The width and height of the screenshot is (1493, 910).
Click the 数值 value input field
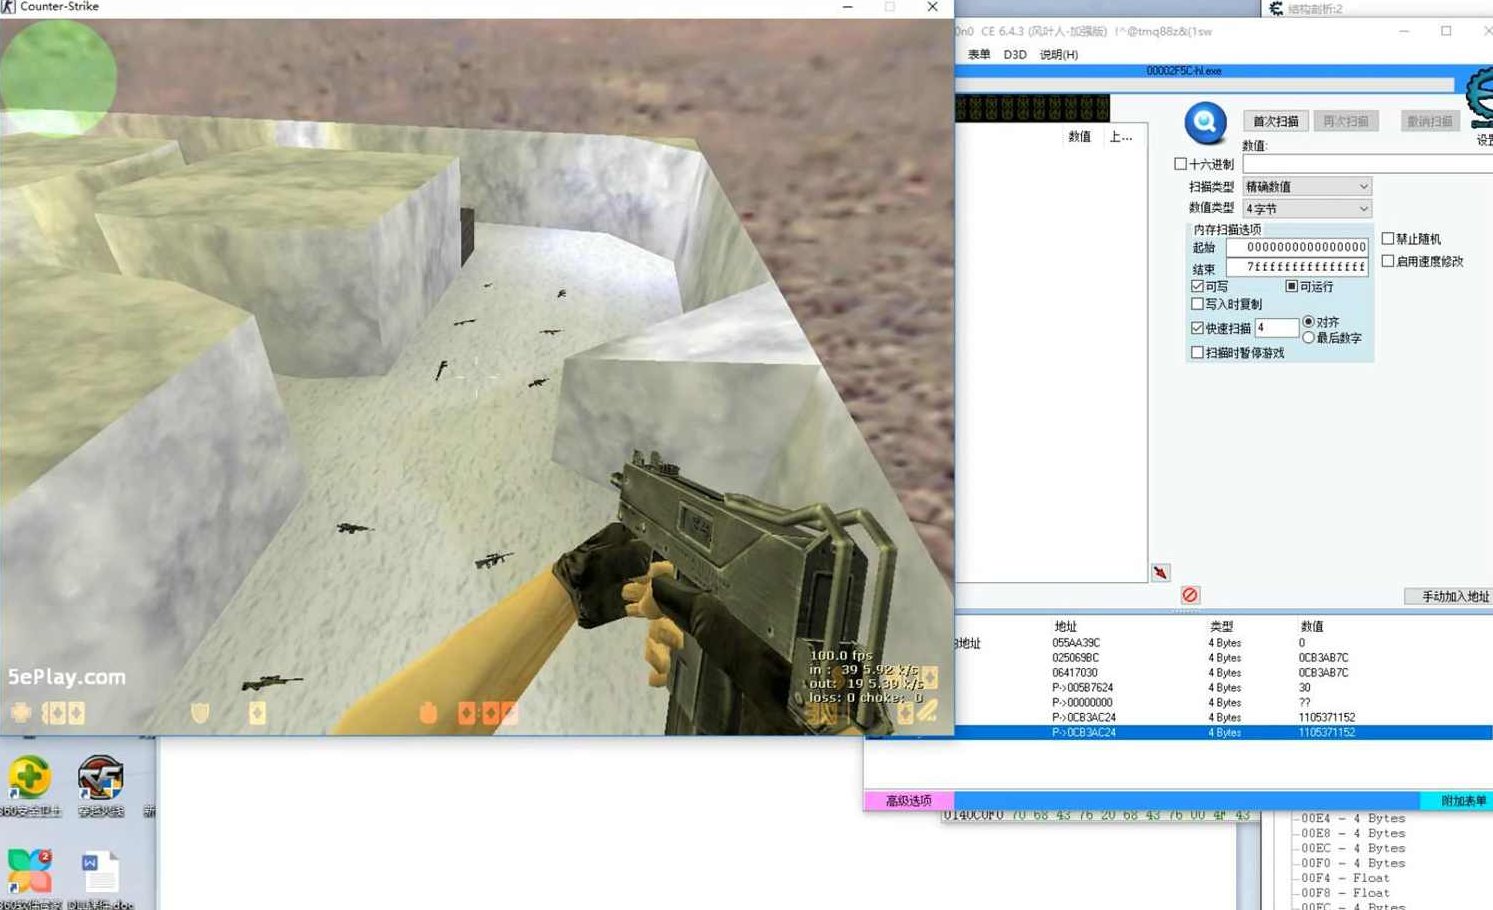coord(1366,164)
